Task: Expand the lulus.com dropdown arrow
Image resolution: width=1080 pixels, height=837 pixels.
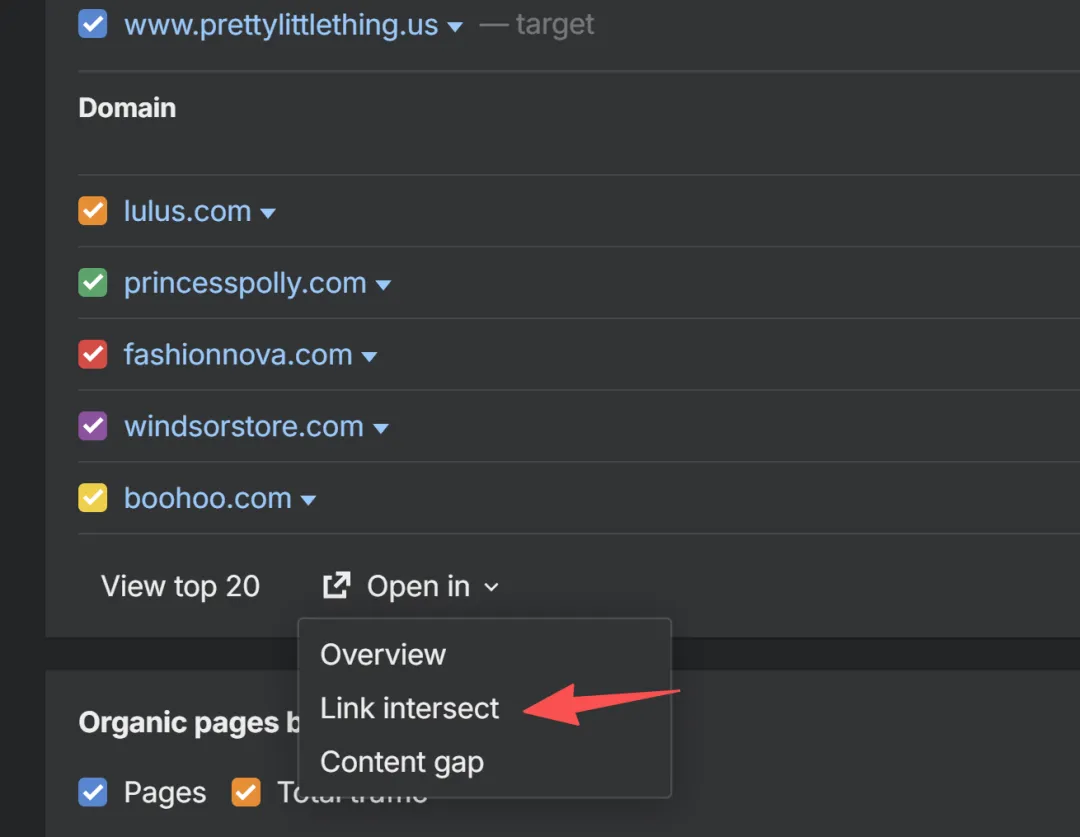Action: pyautogui.click(x=268, y=213)
